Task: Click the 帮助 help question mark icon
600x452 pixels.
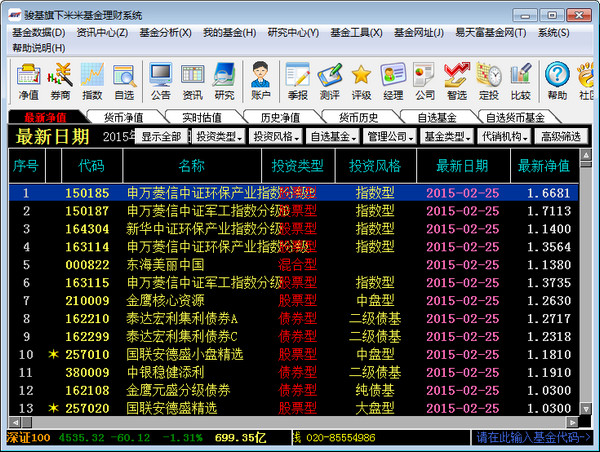Action: 557,82
